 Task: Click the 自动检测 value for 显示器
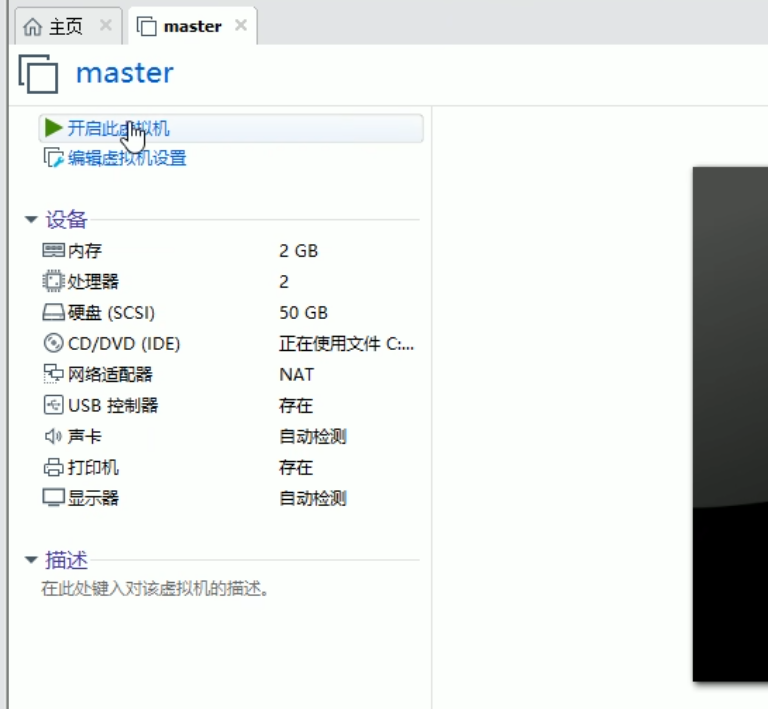(x=313, y=498)
